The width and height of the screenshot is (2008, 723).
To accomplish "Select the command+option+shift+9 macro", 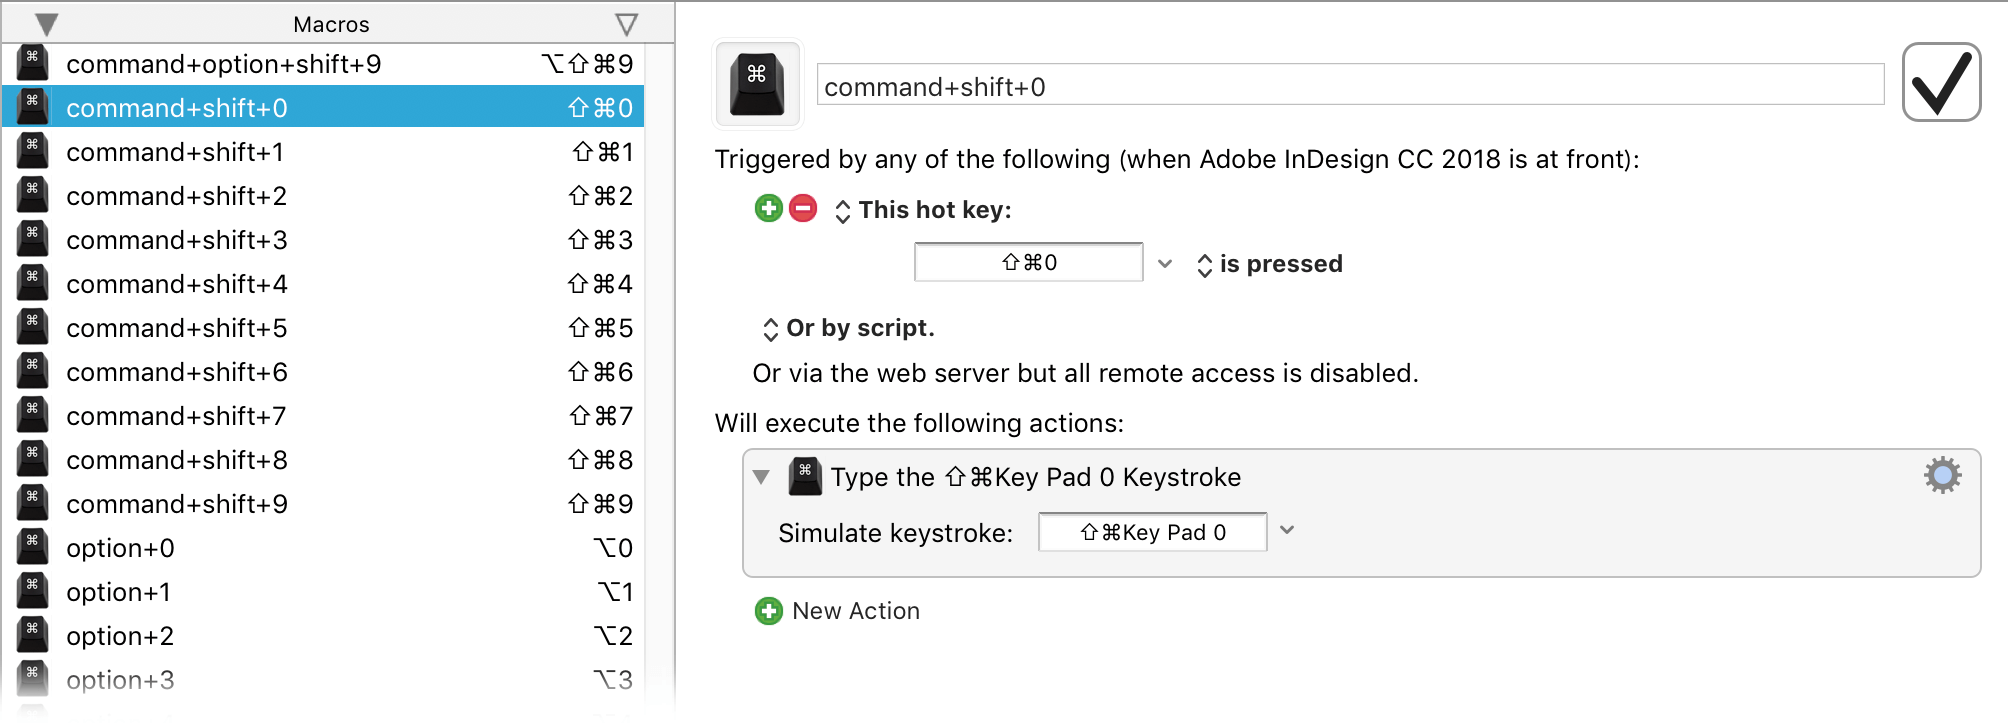I will pyautogui.click(x=323, y=64).
